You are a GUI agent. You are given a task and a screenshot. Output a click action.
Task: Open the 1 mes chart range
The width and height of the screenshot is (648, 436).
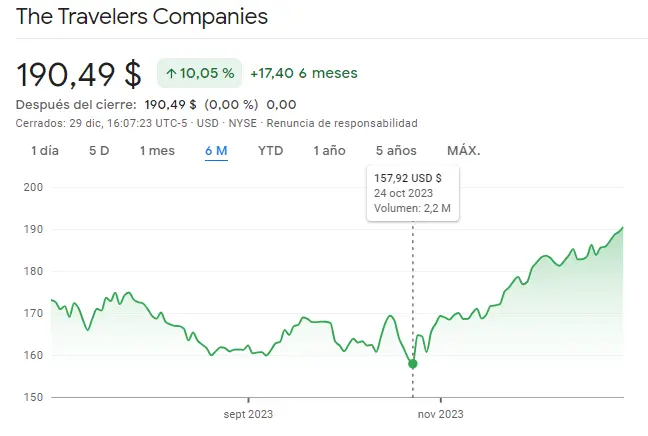(157, 151)
